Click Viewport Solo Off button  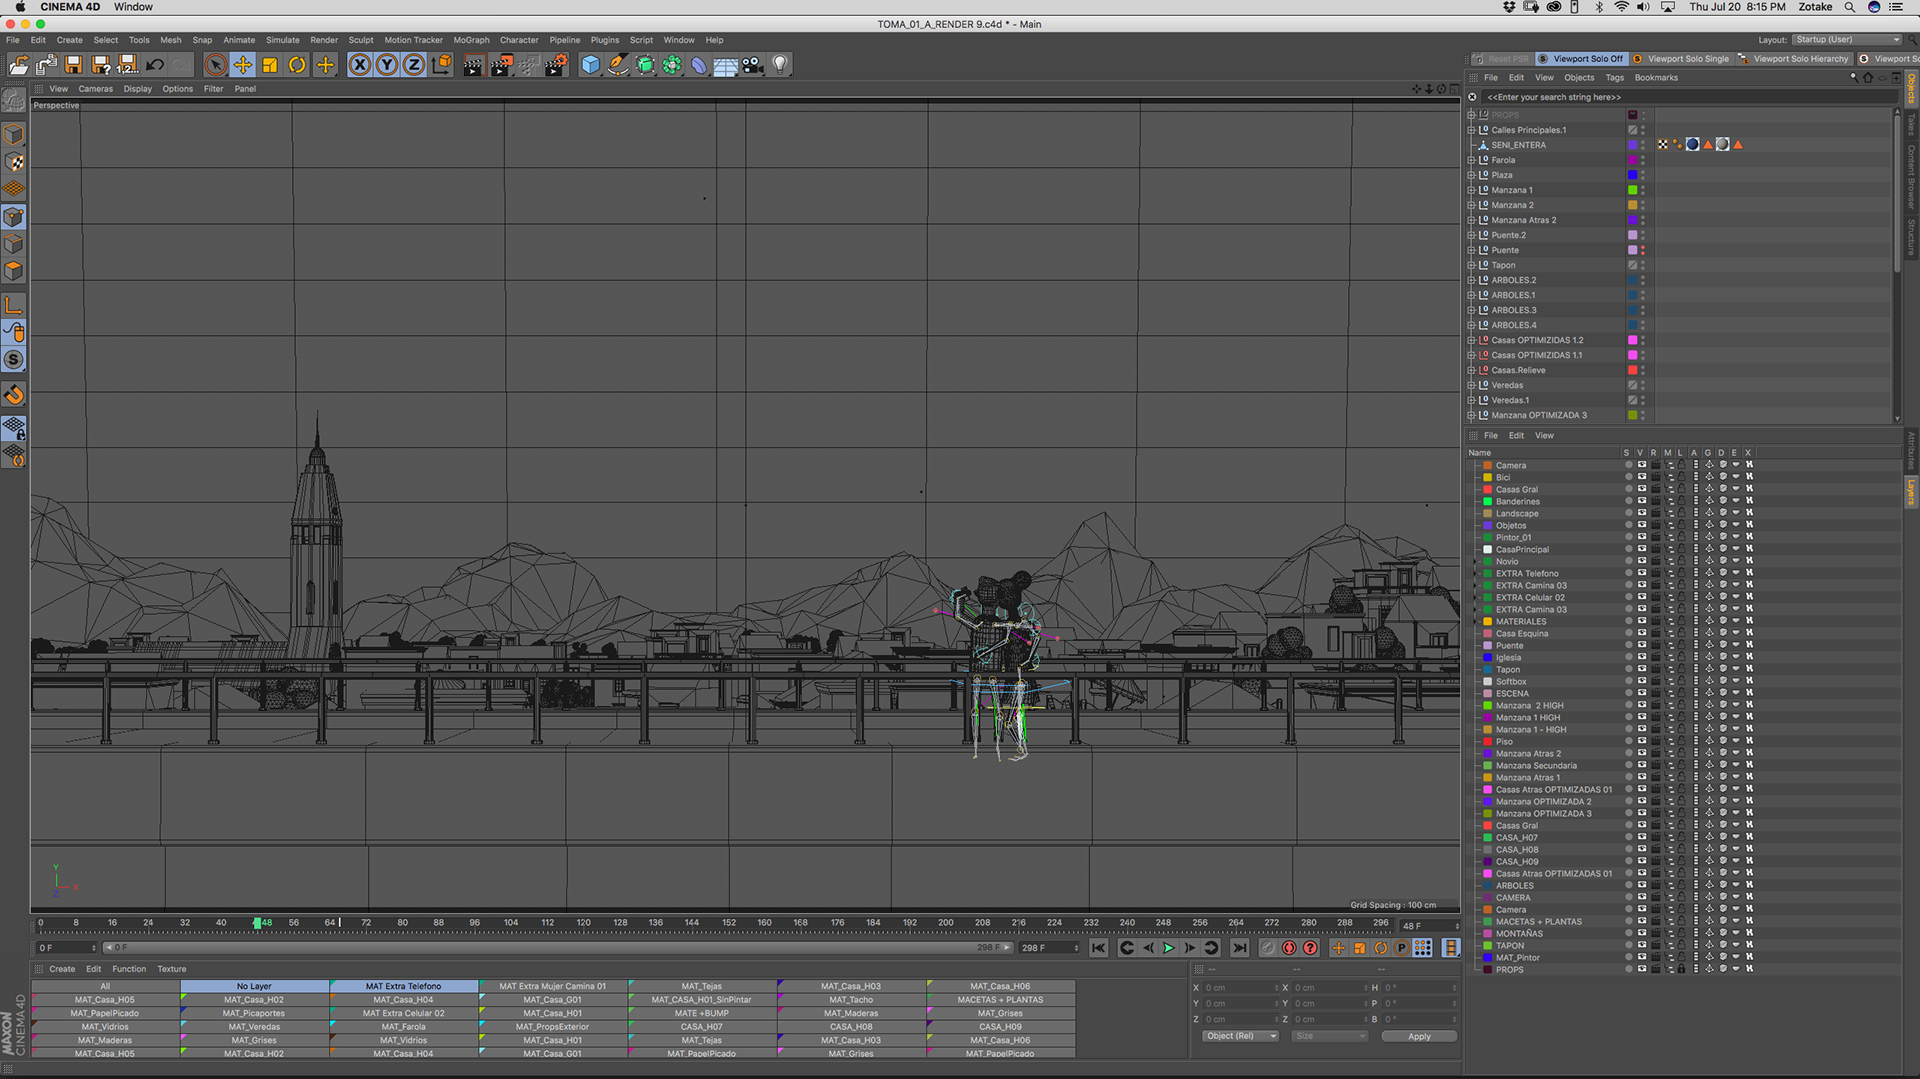(1582, 59)
